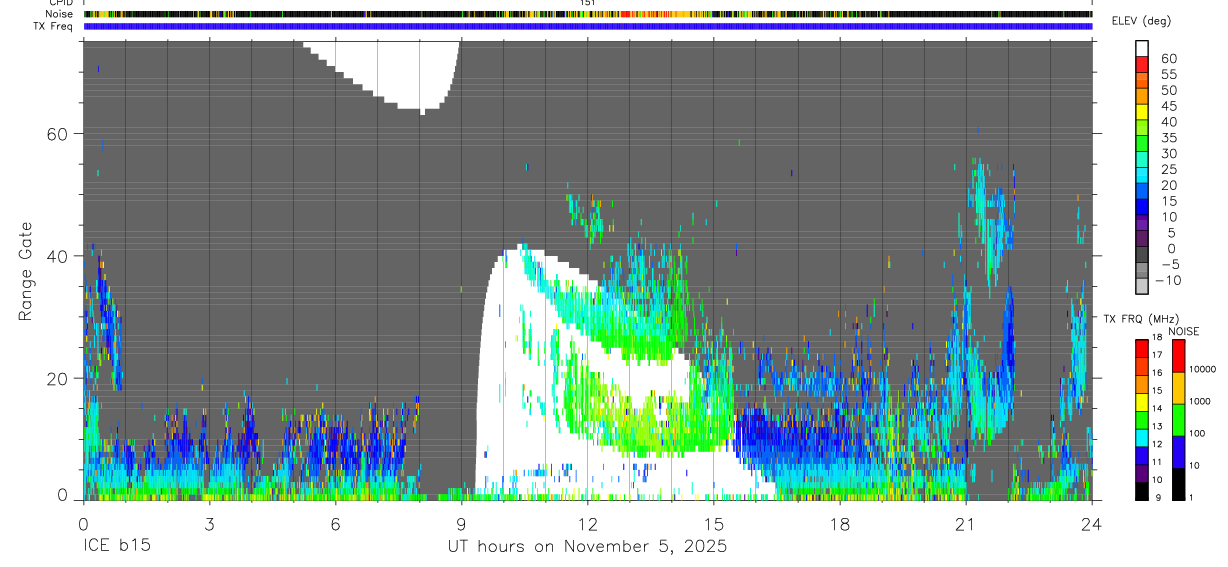Pick the black 9–10 MHz TX FRQ swatch
This screenshot has width=1228, height=567.
pos(1142,491)
